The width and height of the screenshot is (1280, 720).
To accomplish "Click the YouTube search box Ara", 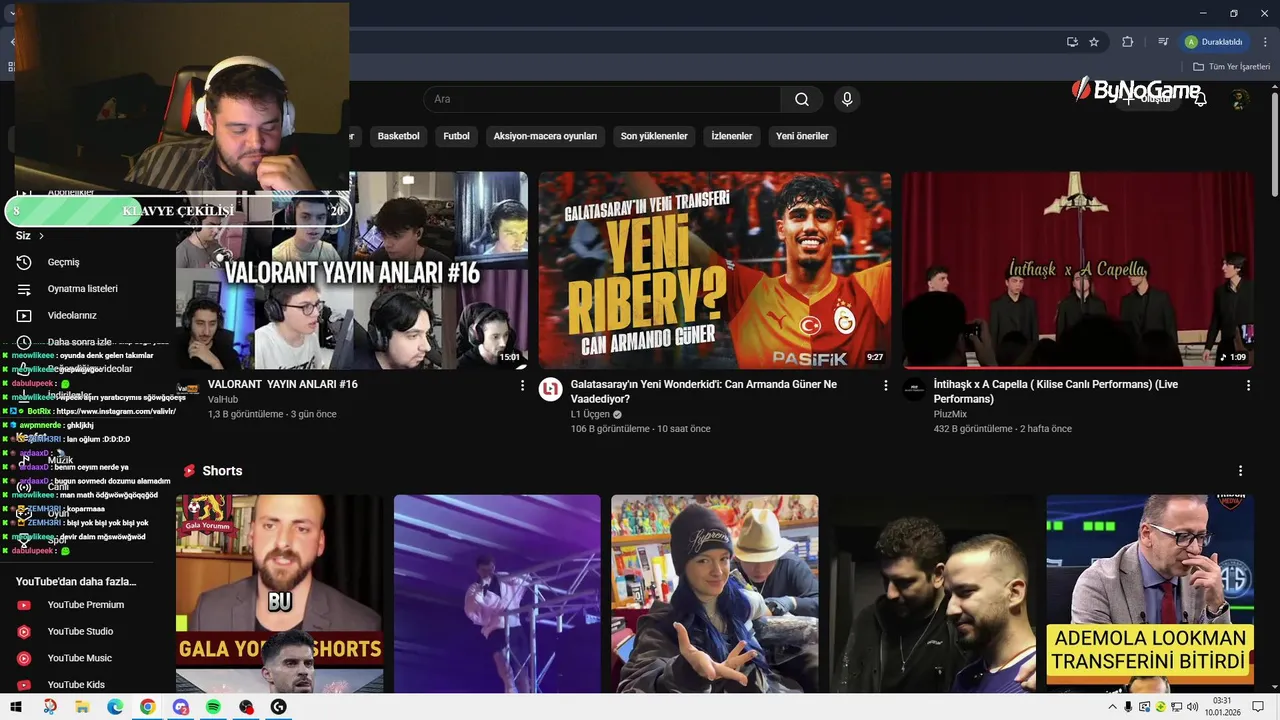I will [x=603, y=99].
